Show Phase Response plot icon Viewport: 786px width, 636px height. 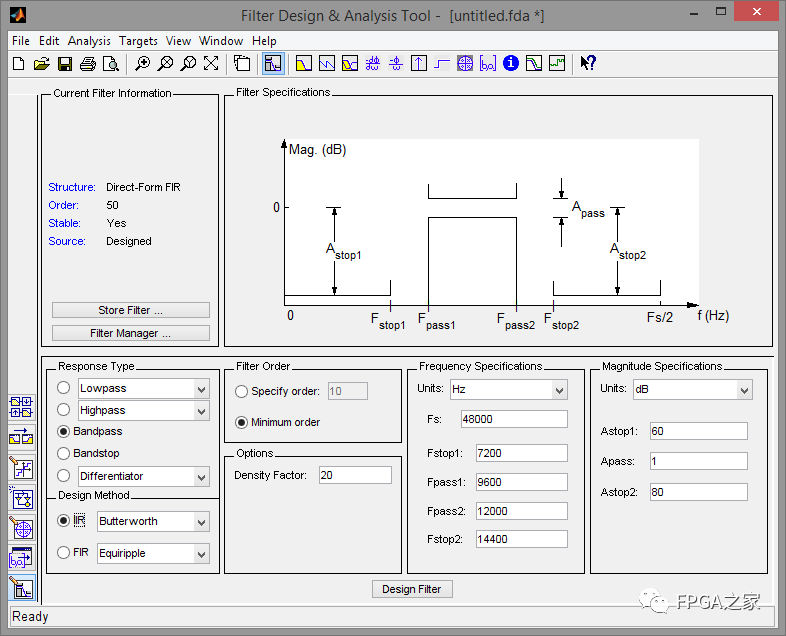(x=327, y=64)
